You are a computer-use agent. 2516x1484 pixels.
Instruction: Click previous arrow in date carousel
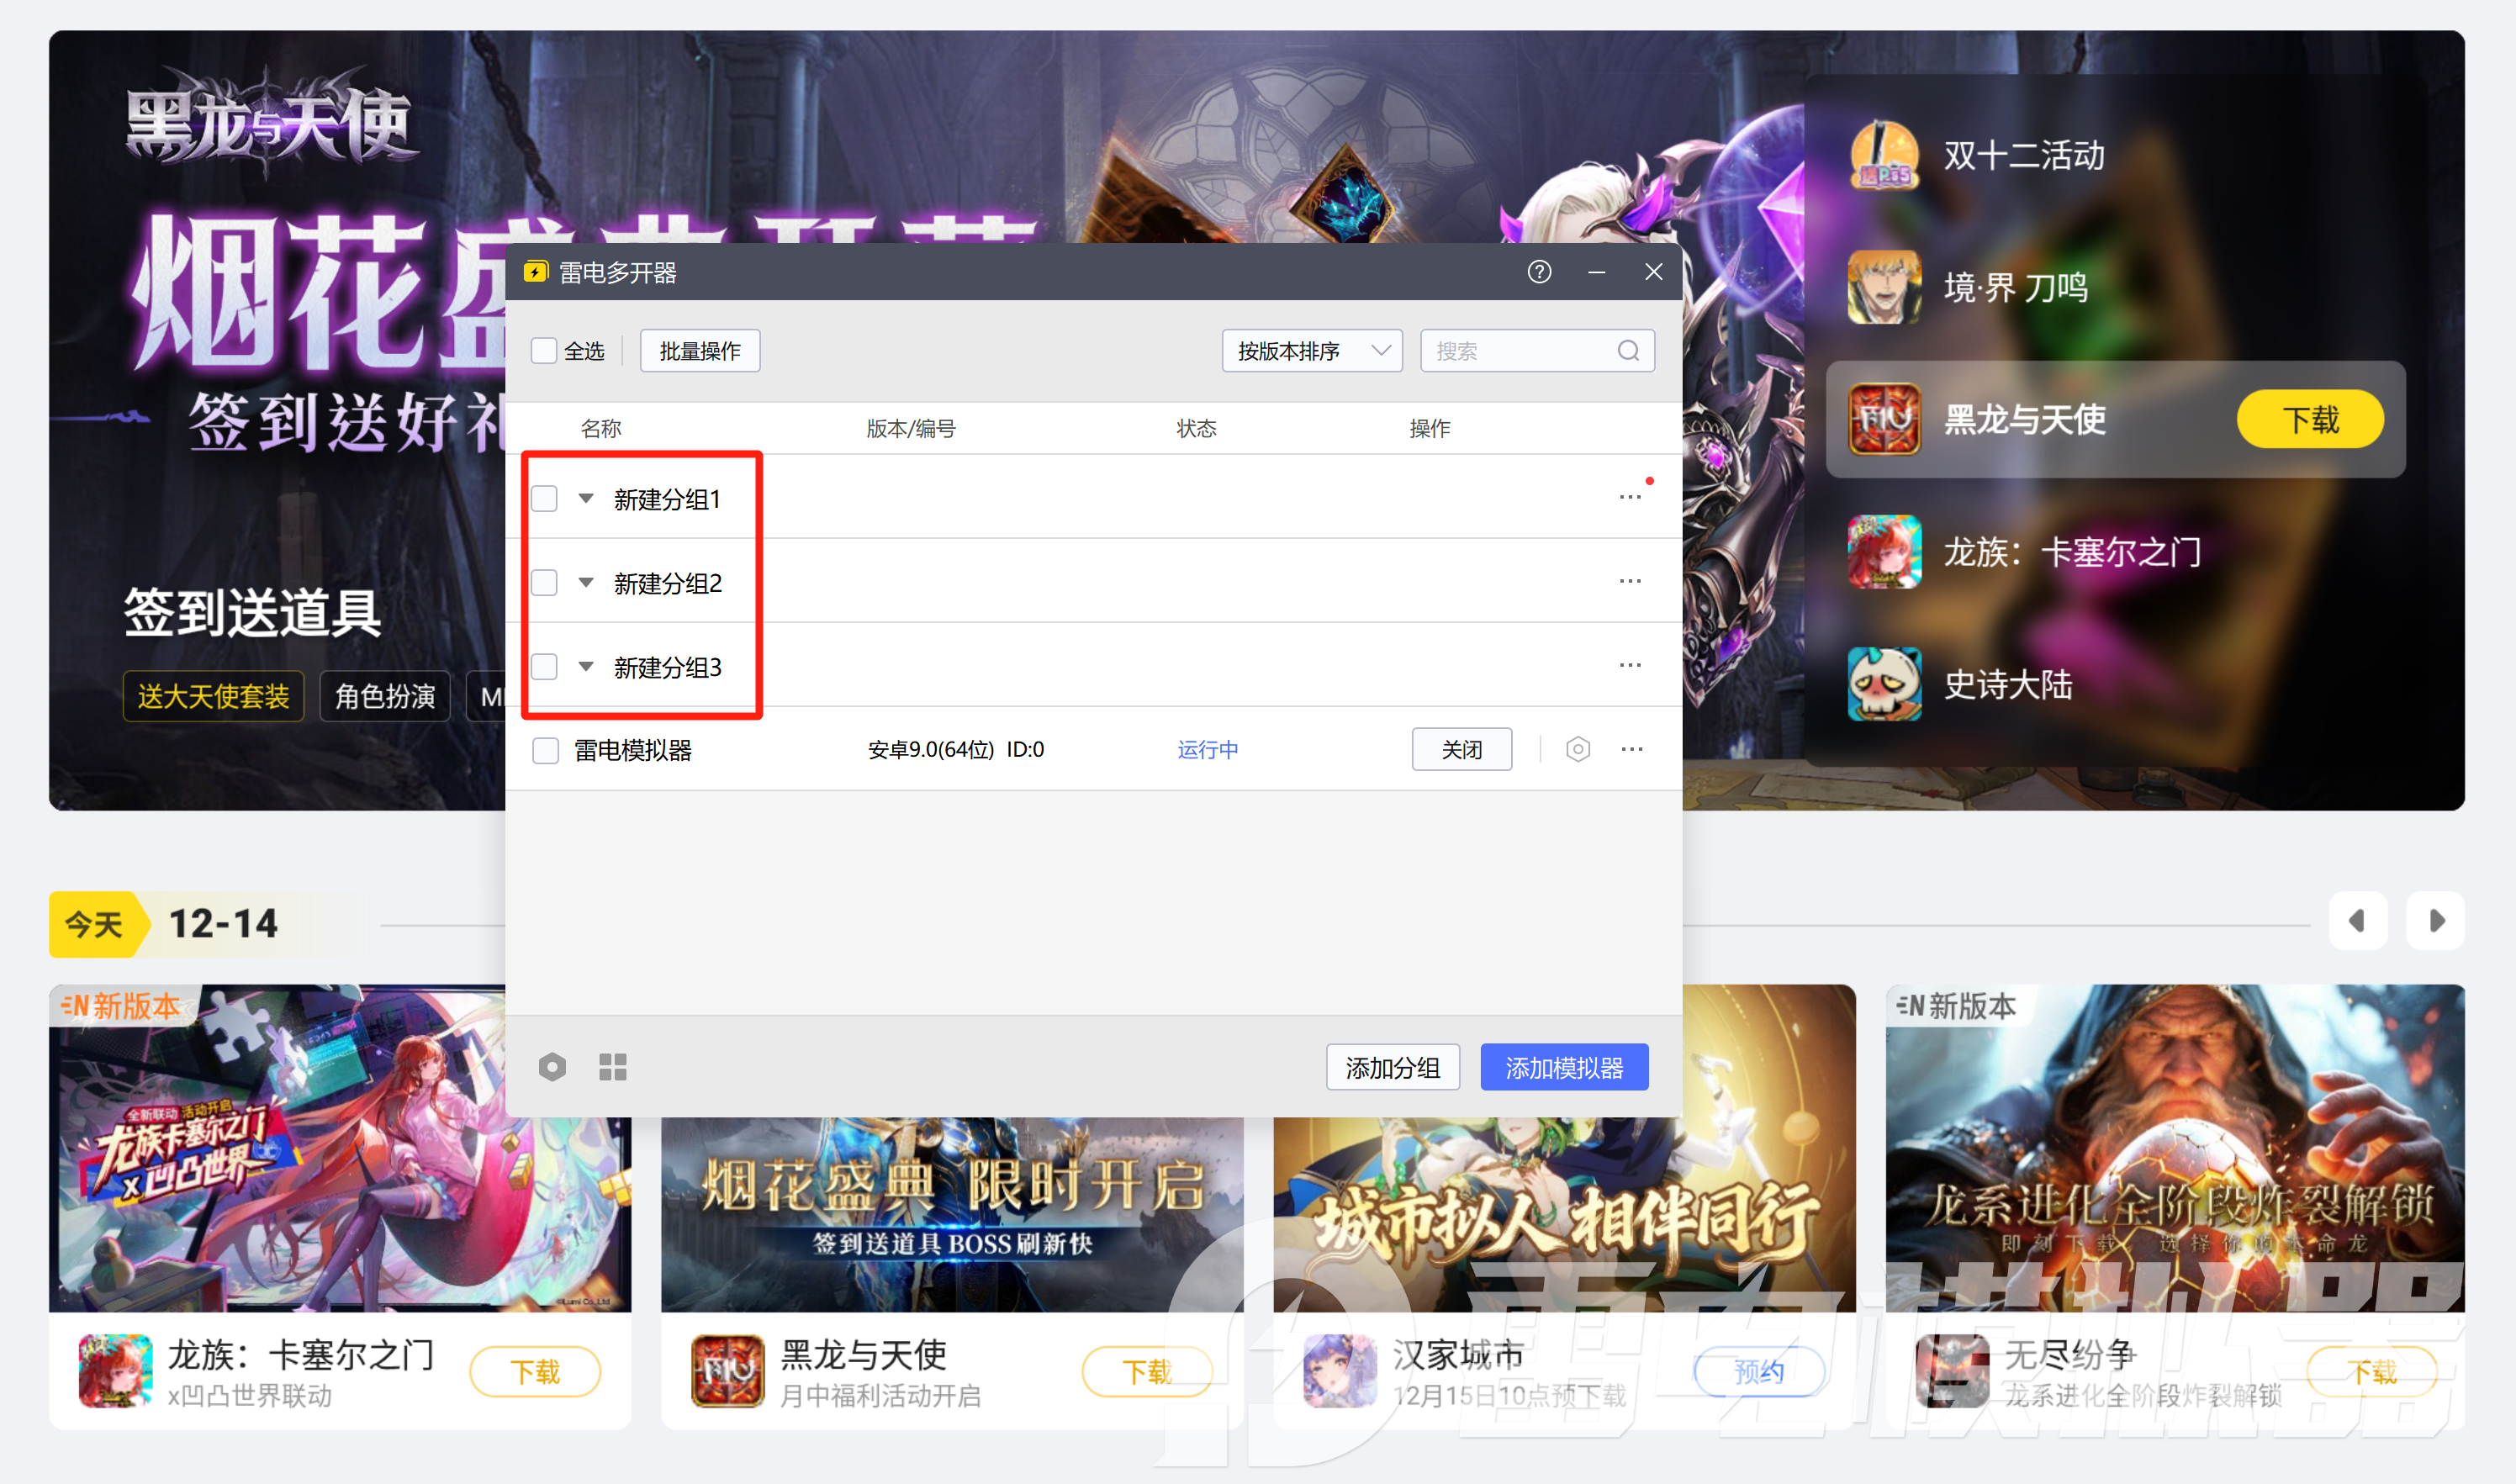(x=2357, y=920)
